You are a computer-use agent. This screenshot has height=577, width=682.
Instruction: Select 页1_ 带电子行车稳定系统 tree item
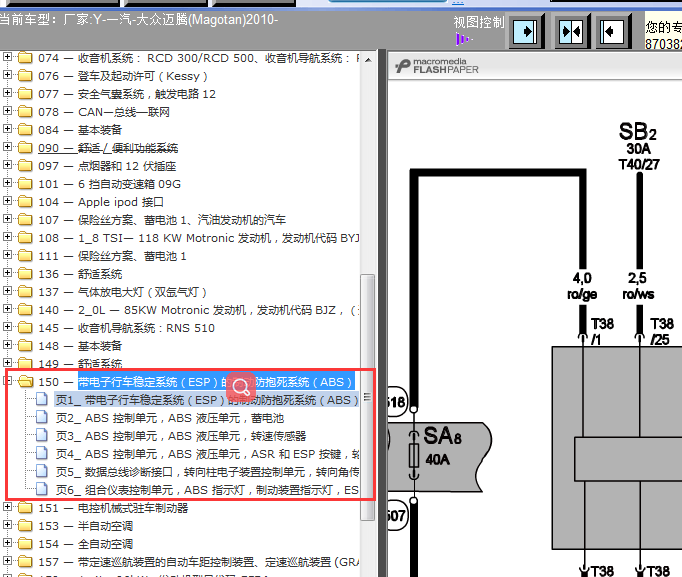pos(207,400)
